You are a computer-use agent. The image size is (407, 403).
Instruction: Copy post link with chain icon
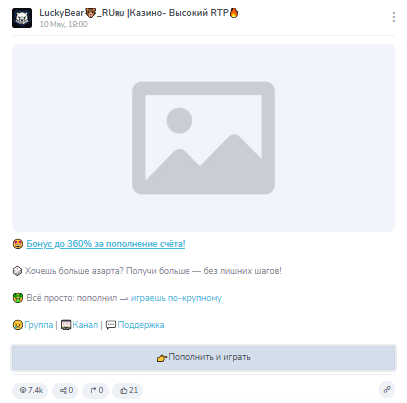point(387,389)
